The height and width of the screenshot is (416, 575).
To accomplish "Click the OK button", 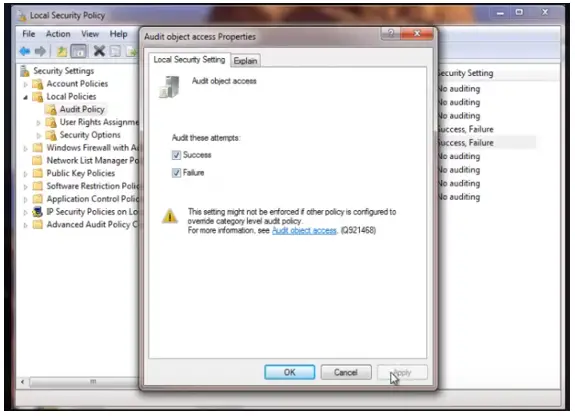I will pos(289,372).
